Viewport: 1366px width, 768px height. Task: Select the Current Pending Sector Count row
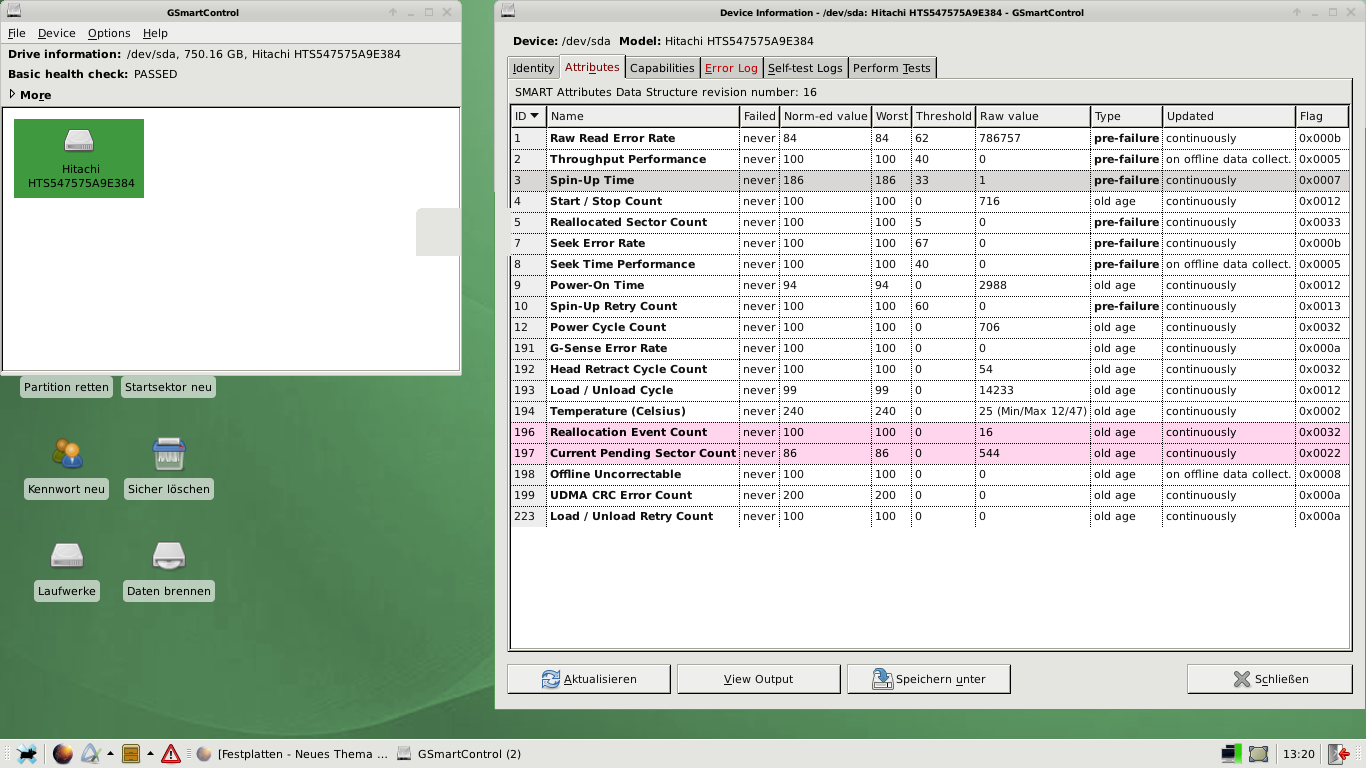[929, 453]
